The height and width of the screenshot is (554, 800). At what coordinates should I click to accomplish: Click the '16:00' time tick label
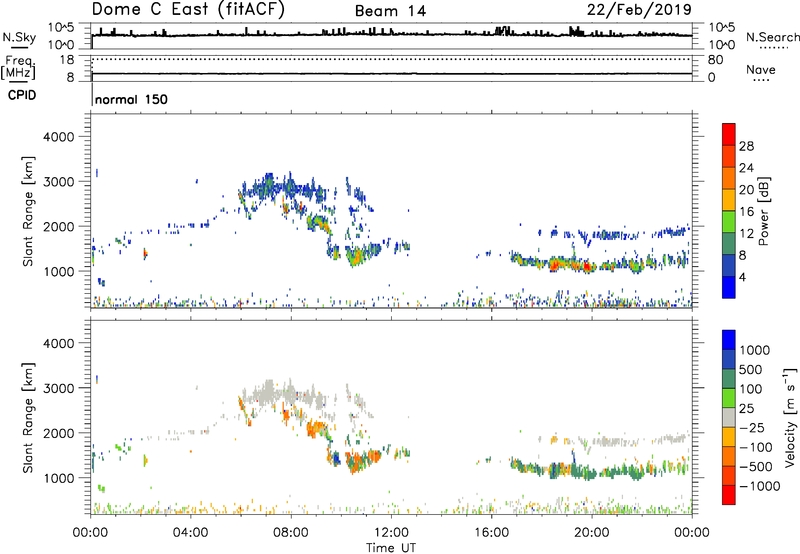pos(491,533)
